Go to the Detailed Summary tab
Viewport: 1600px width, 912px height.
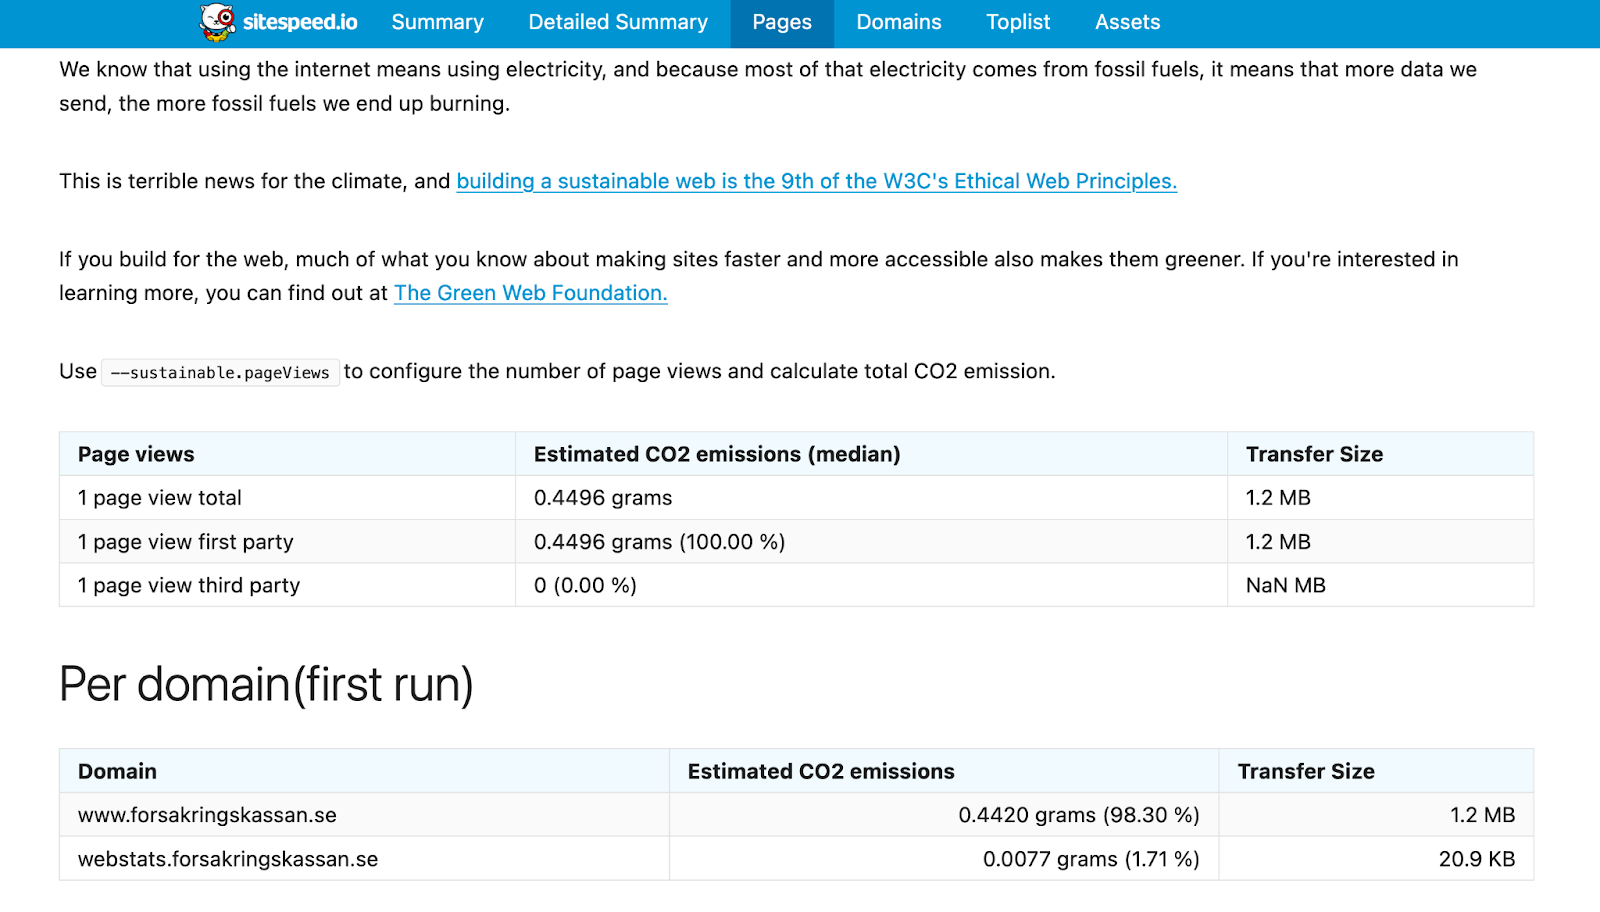click(x=618, y=22)
